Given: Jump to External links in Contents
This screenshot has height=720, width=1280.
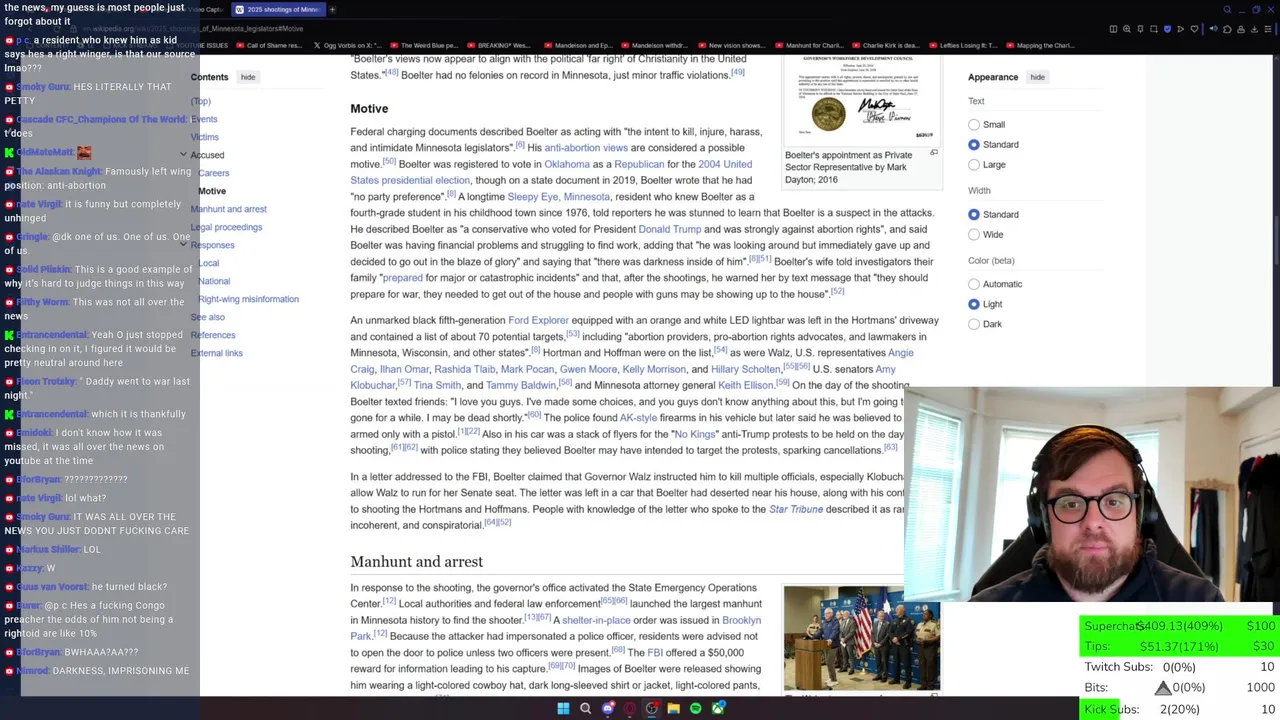Looking at the screenshot, I should click(x=216, y=353).
